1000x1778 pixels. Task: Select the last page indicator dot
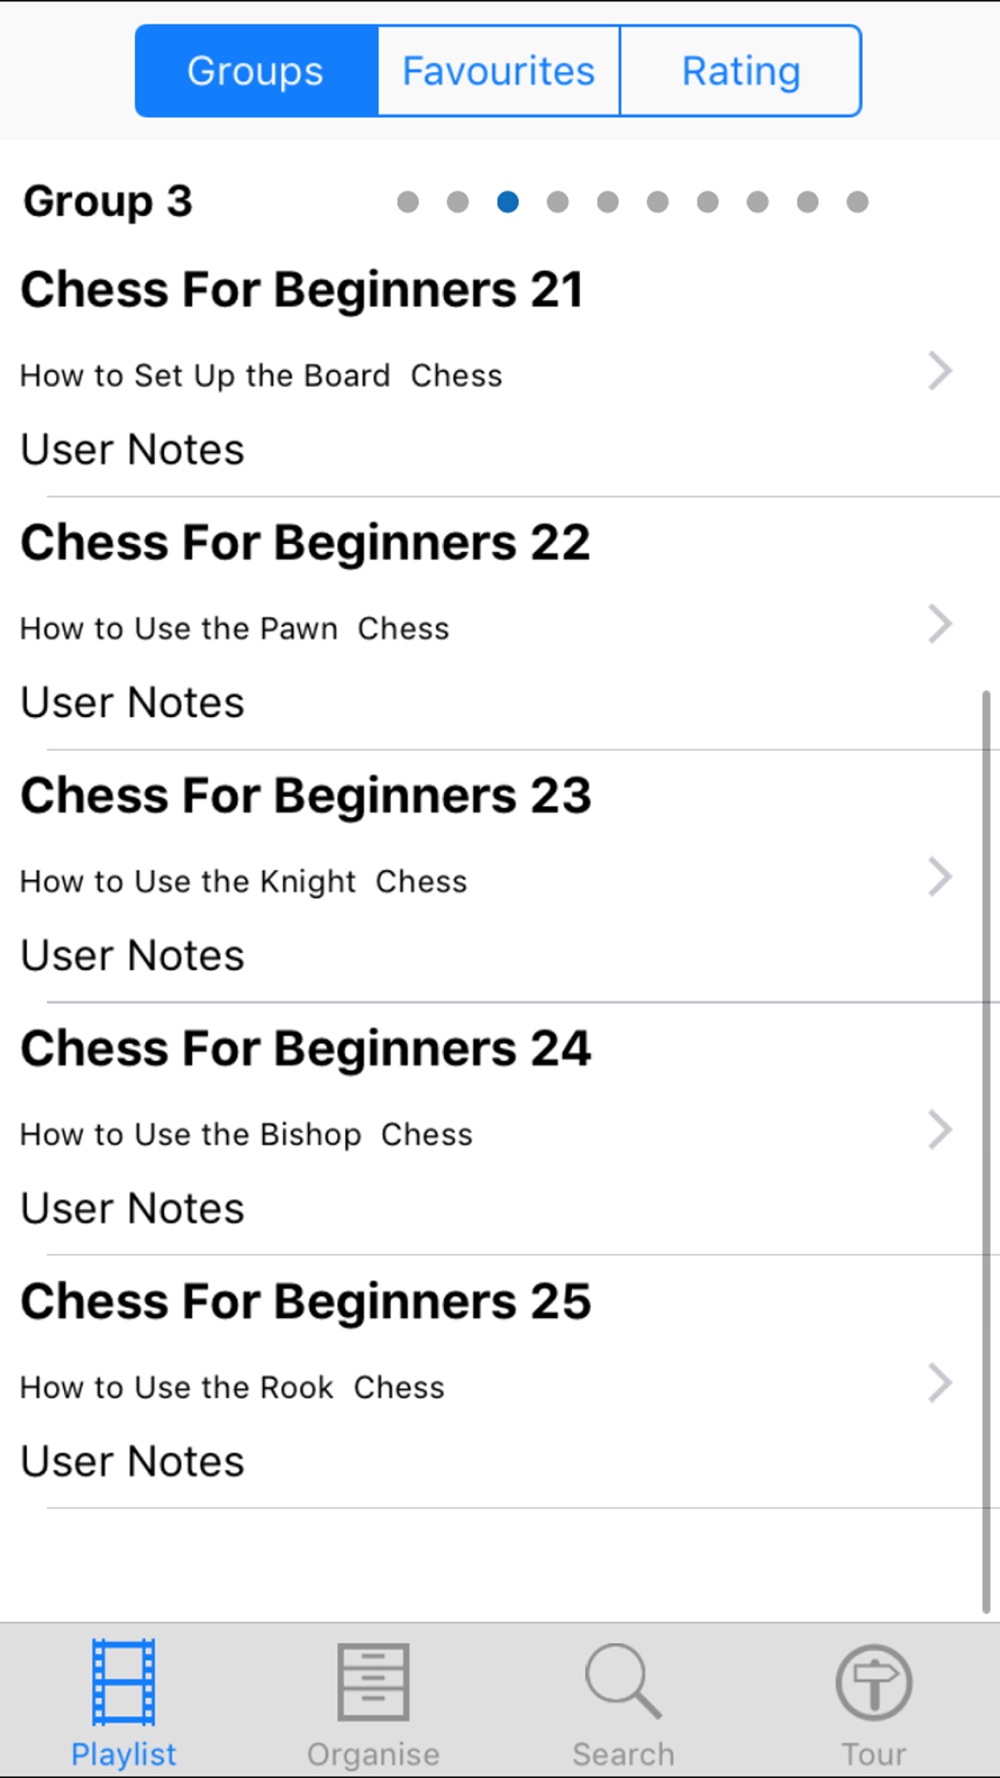(x=857, y=202)
